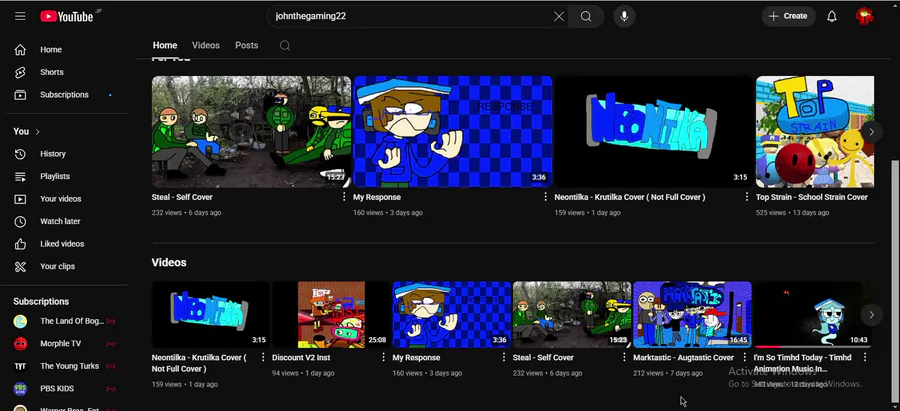Screen dimensions: 900x411
Task: Show next videos in Videos row arrow
Action: point(871,315)
